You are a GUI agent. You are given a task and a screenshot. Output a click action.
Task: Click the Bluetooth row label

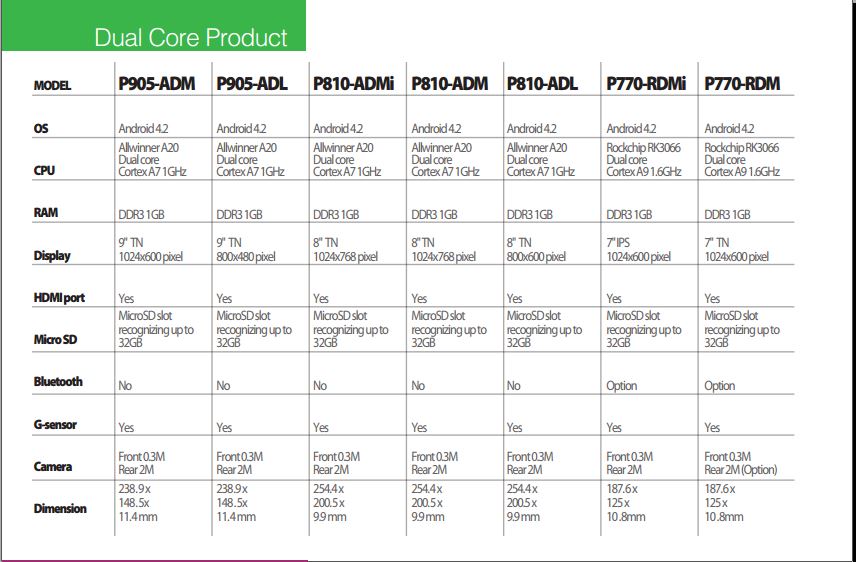[x=58, y=382]
